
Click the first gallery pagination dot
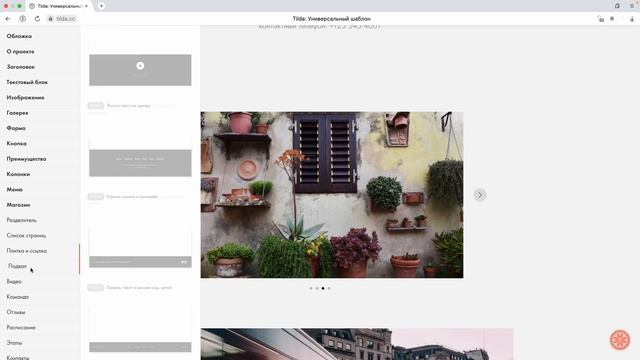tap(311, 288)
